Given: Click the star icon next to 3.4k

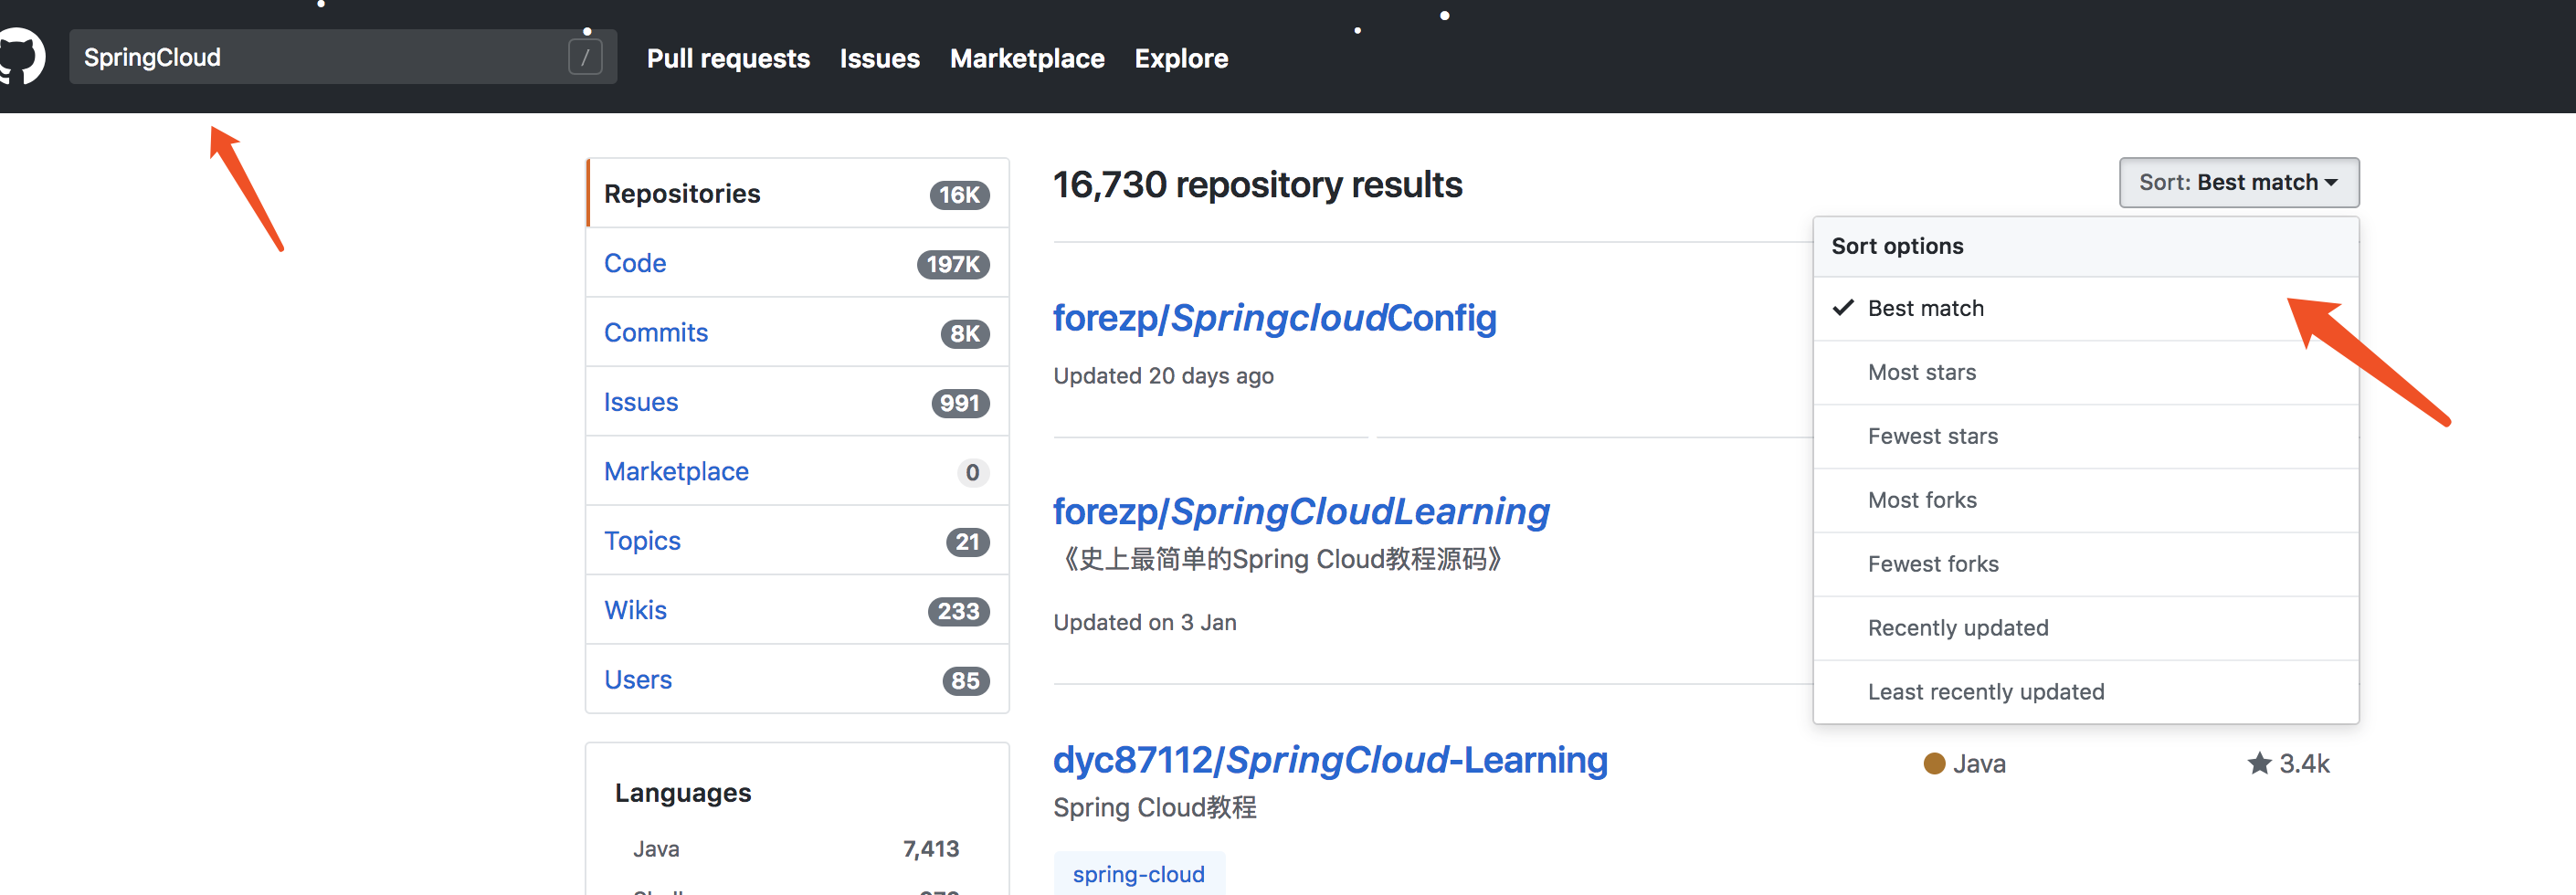Looking at the screenshot, I should point(2258,763).
